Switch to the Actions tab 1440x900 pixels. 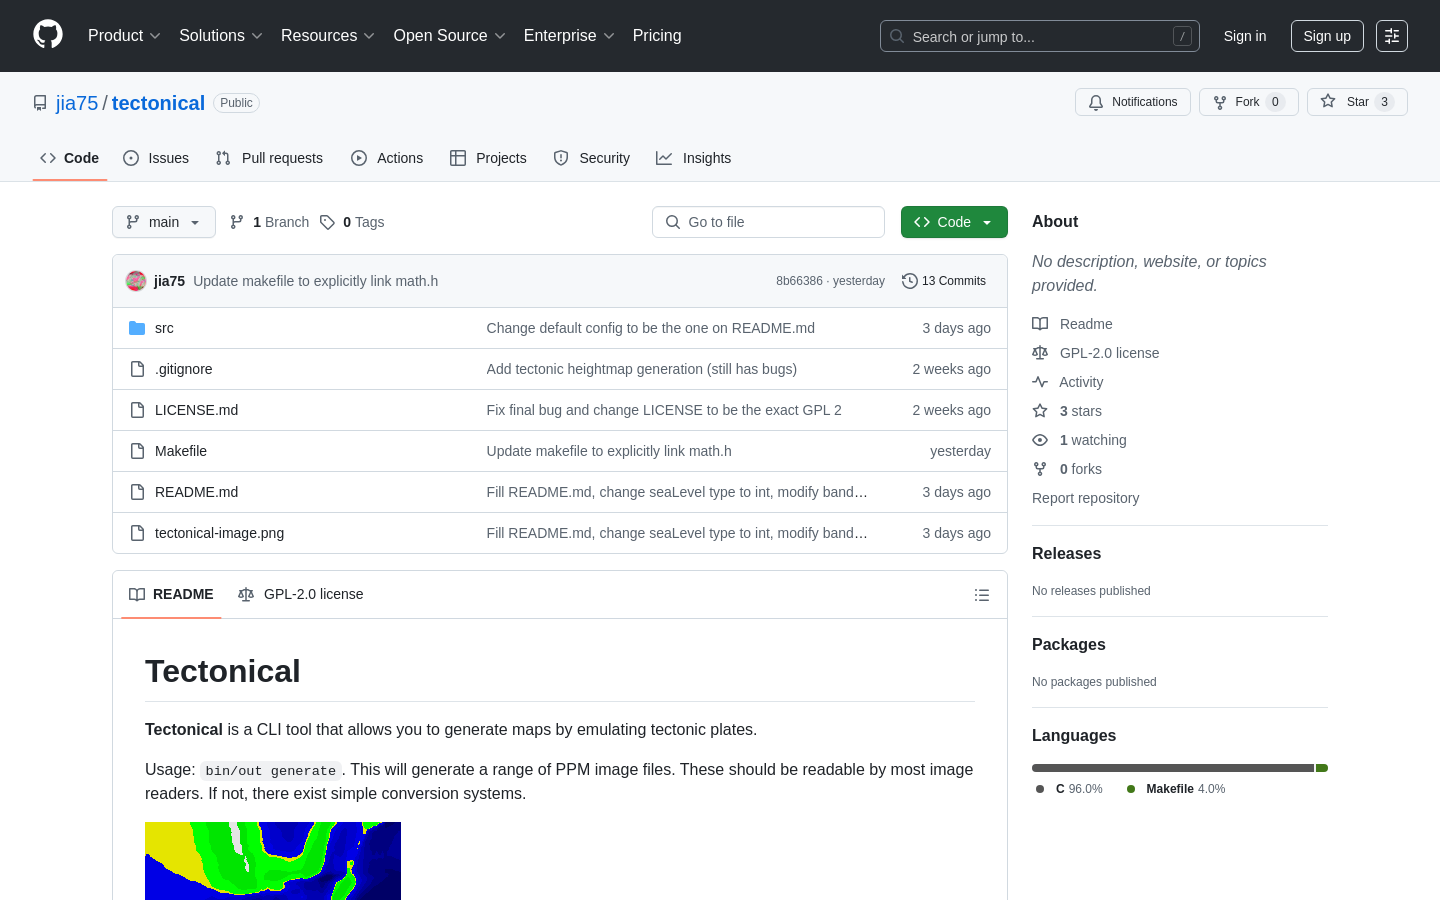387,158
